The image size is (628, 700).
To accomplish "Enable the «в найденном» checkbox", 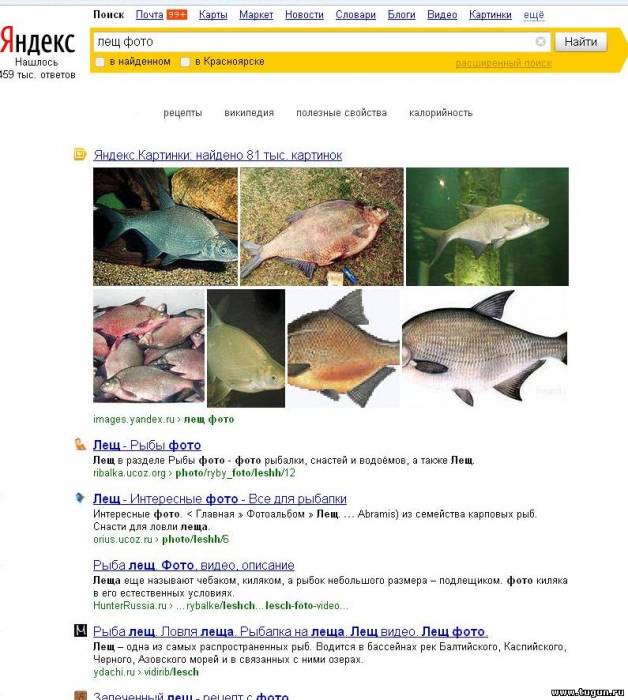I will [100, 62].
